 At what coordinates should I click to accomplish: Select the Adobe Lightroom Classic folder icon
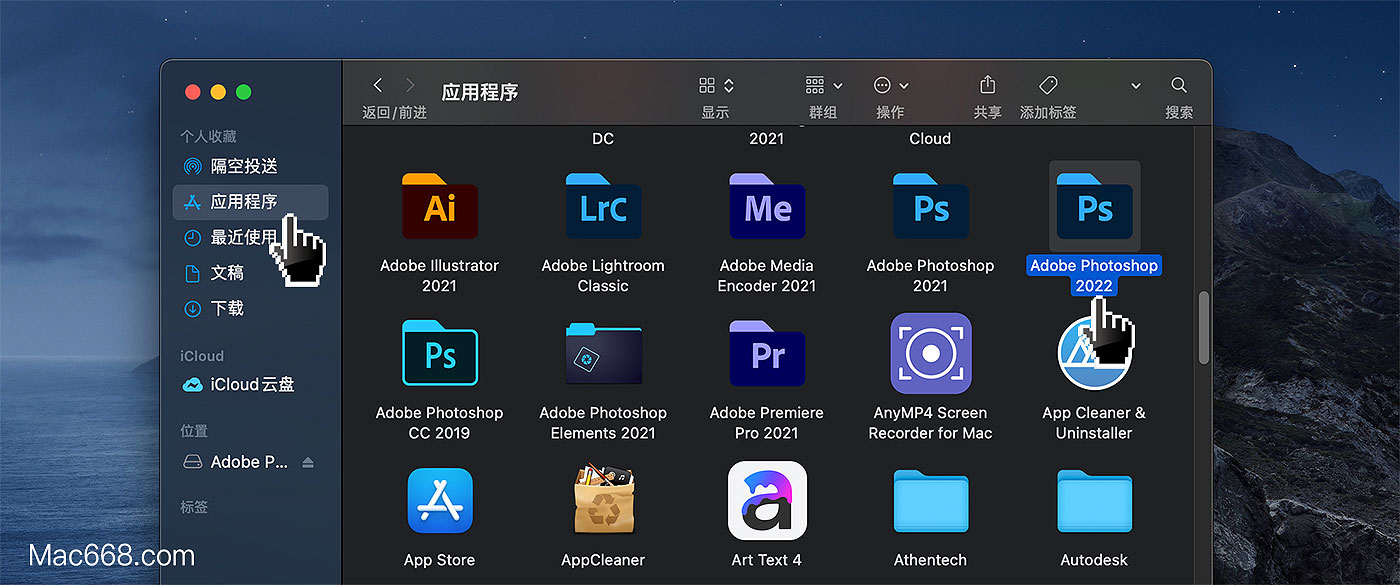click(603, 206)
